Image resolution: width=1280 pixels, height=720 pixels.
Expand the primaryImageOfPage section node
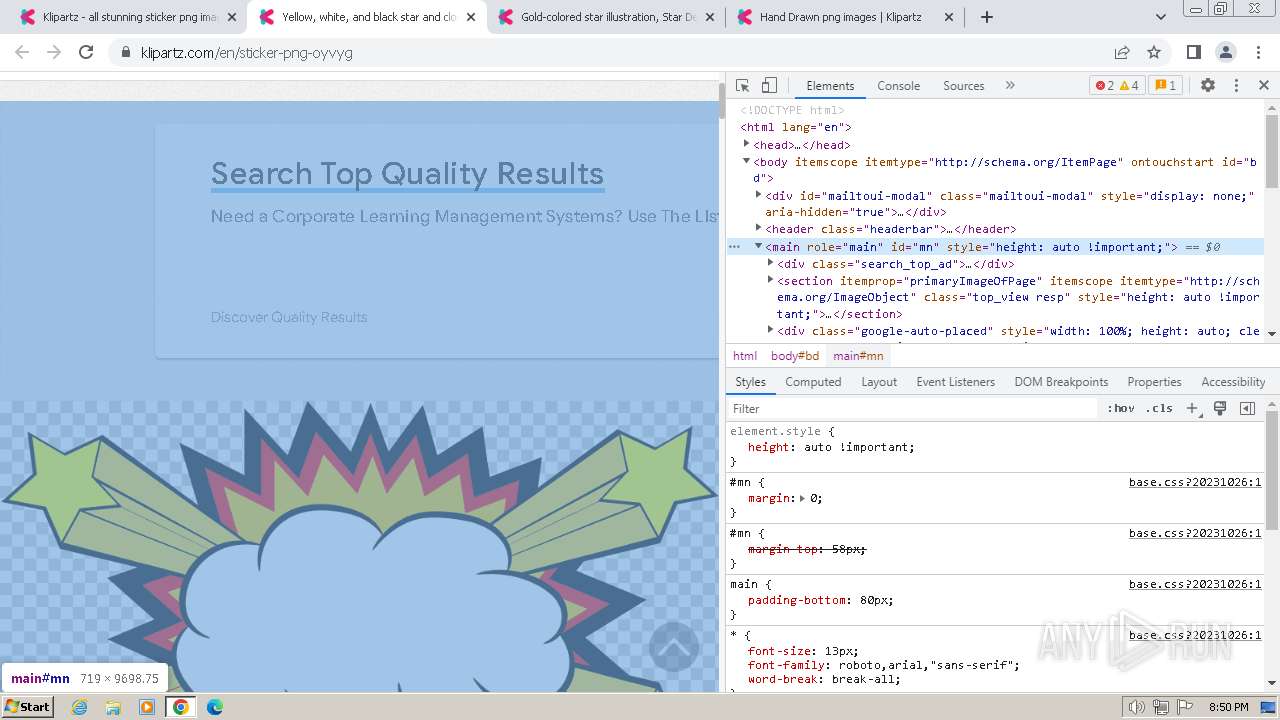(x=771, y=280)
